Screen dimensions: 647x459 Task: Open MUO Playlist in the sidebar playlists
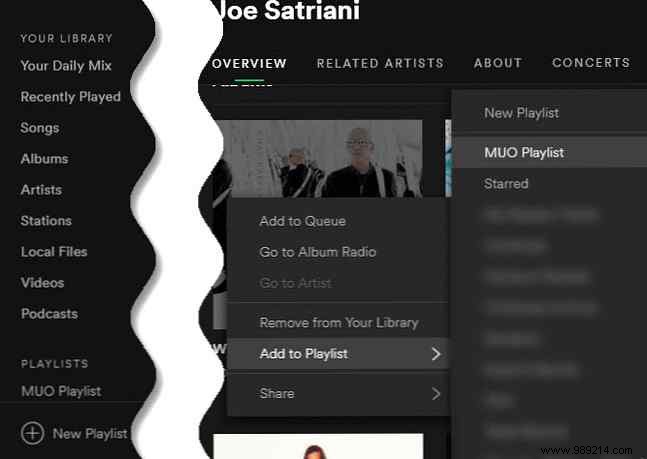[x=61, y=391]
